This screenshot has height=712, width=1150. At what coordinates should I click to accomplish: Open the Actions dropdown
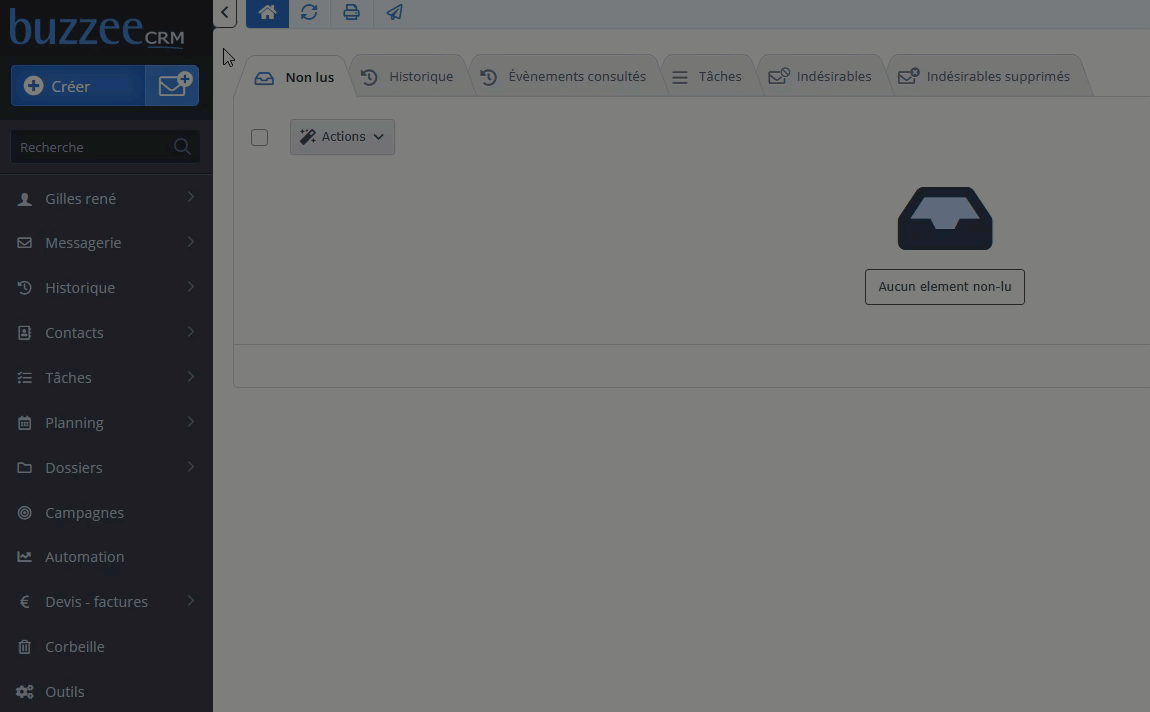click(342, 137)
